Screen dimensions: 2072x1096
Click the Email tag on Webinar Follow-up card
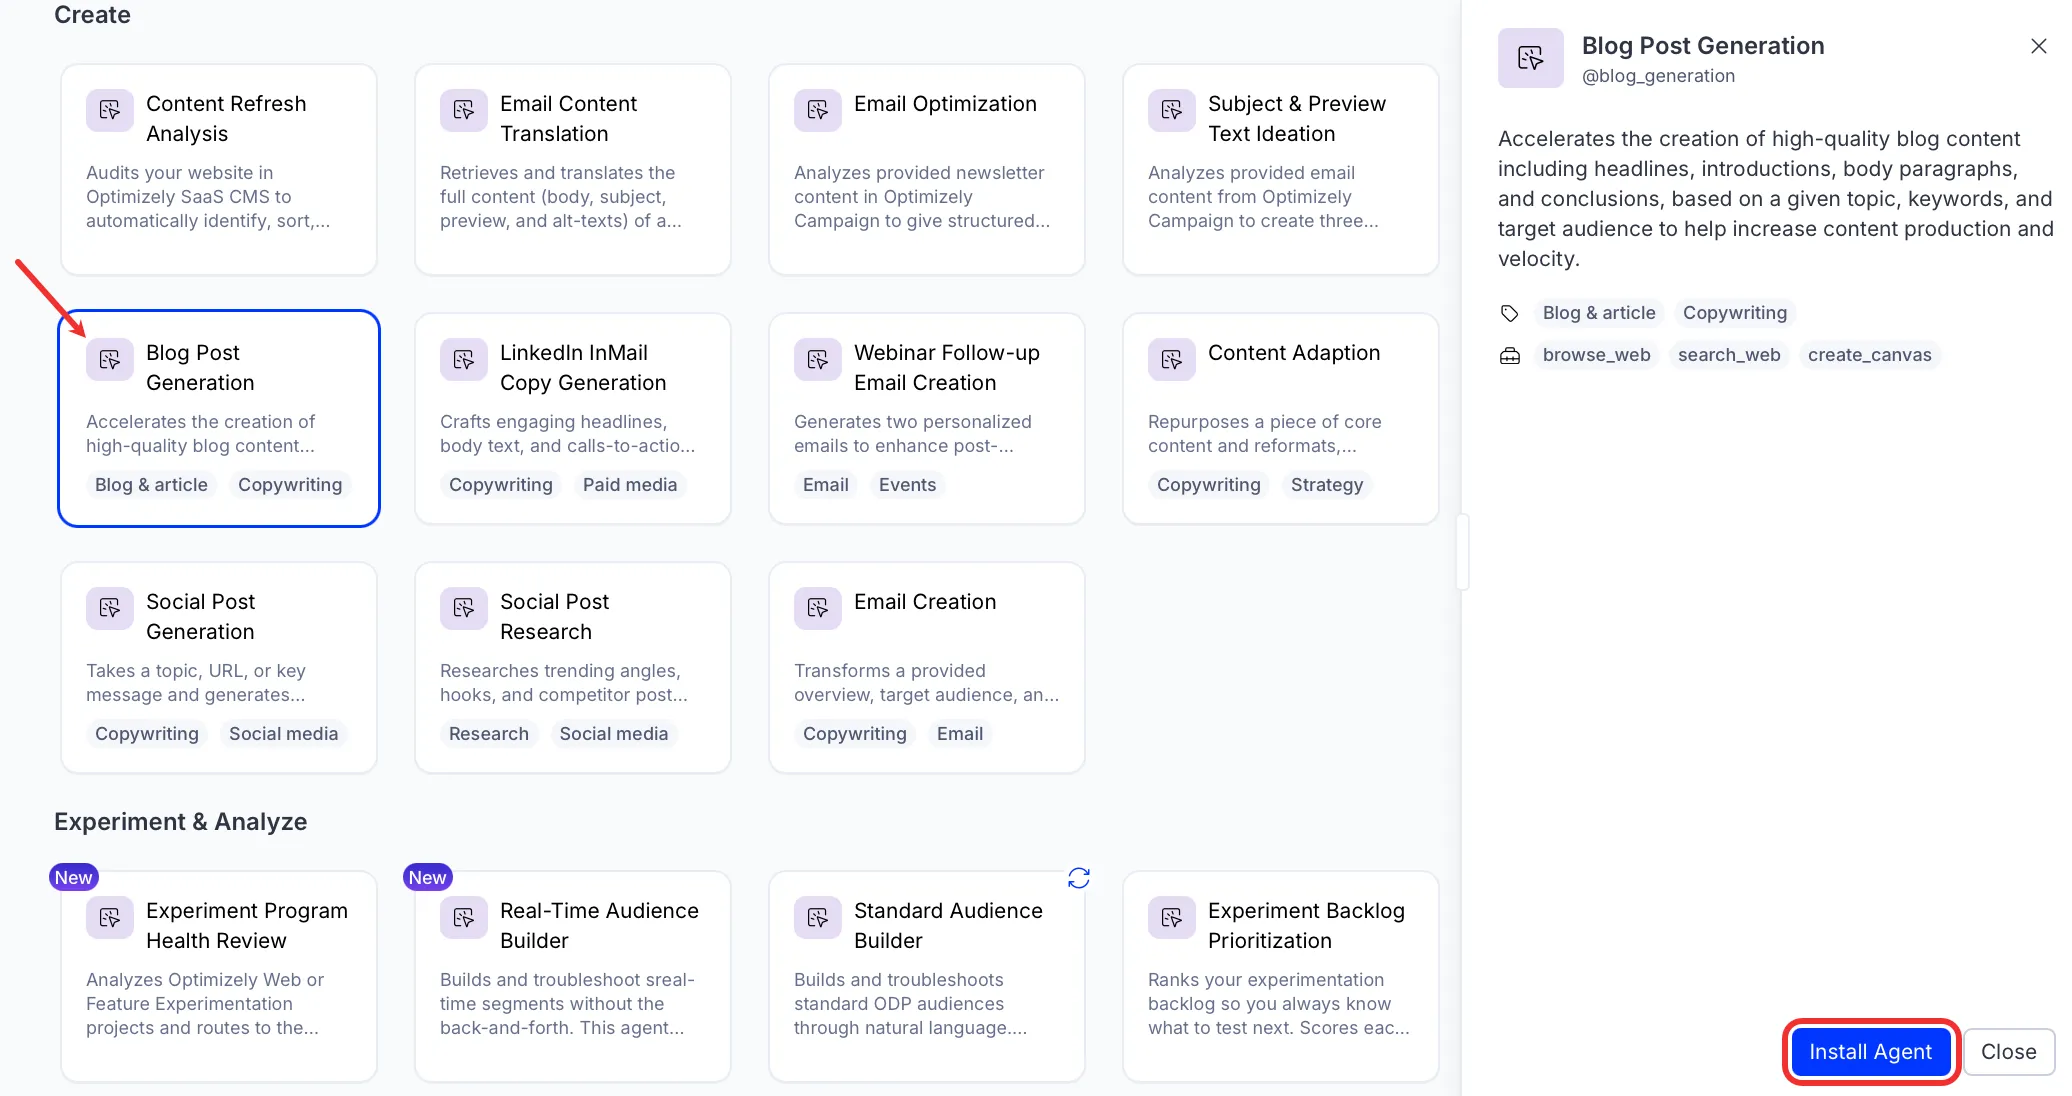pyautogui.click(x=826, y=485)
